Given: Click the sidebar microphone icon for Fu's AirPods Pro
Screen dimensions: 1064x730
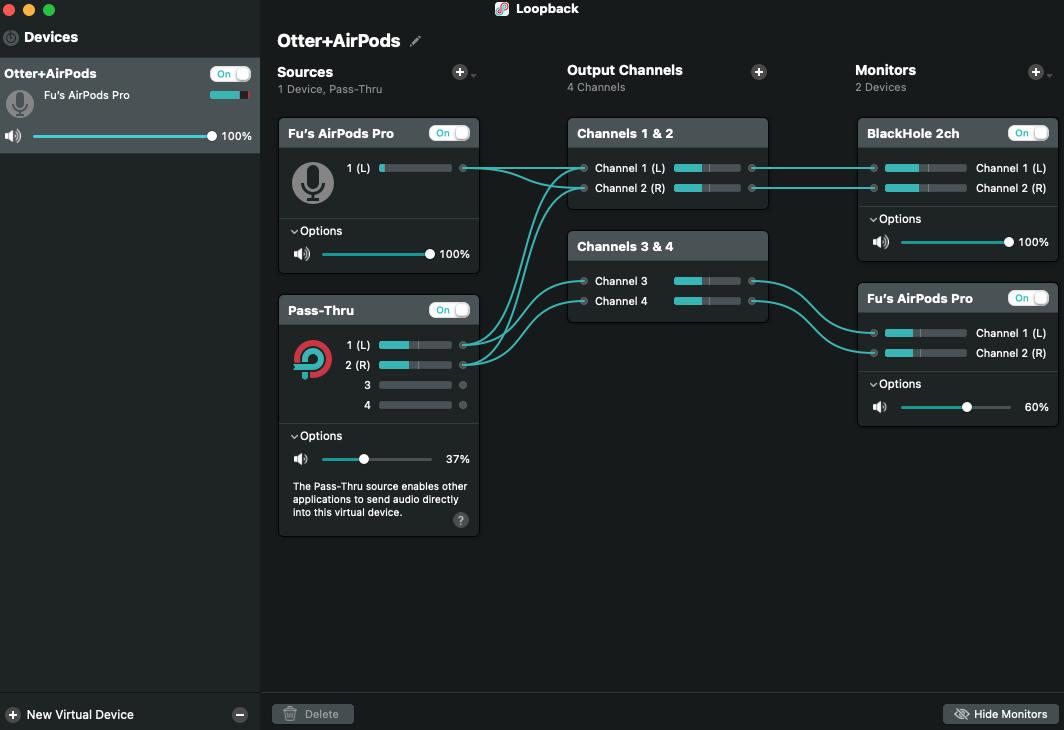Looking at the screenshot, I should (20, 104).
